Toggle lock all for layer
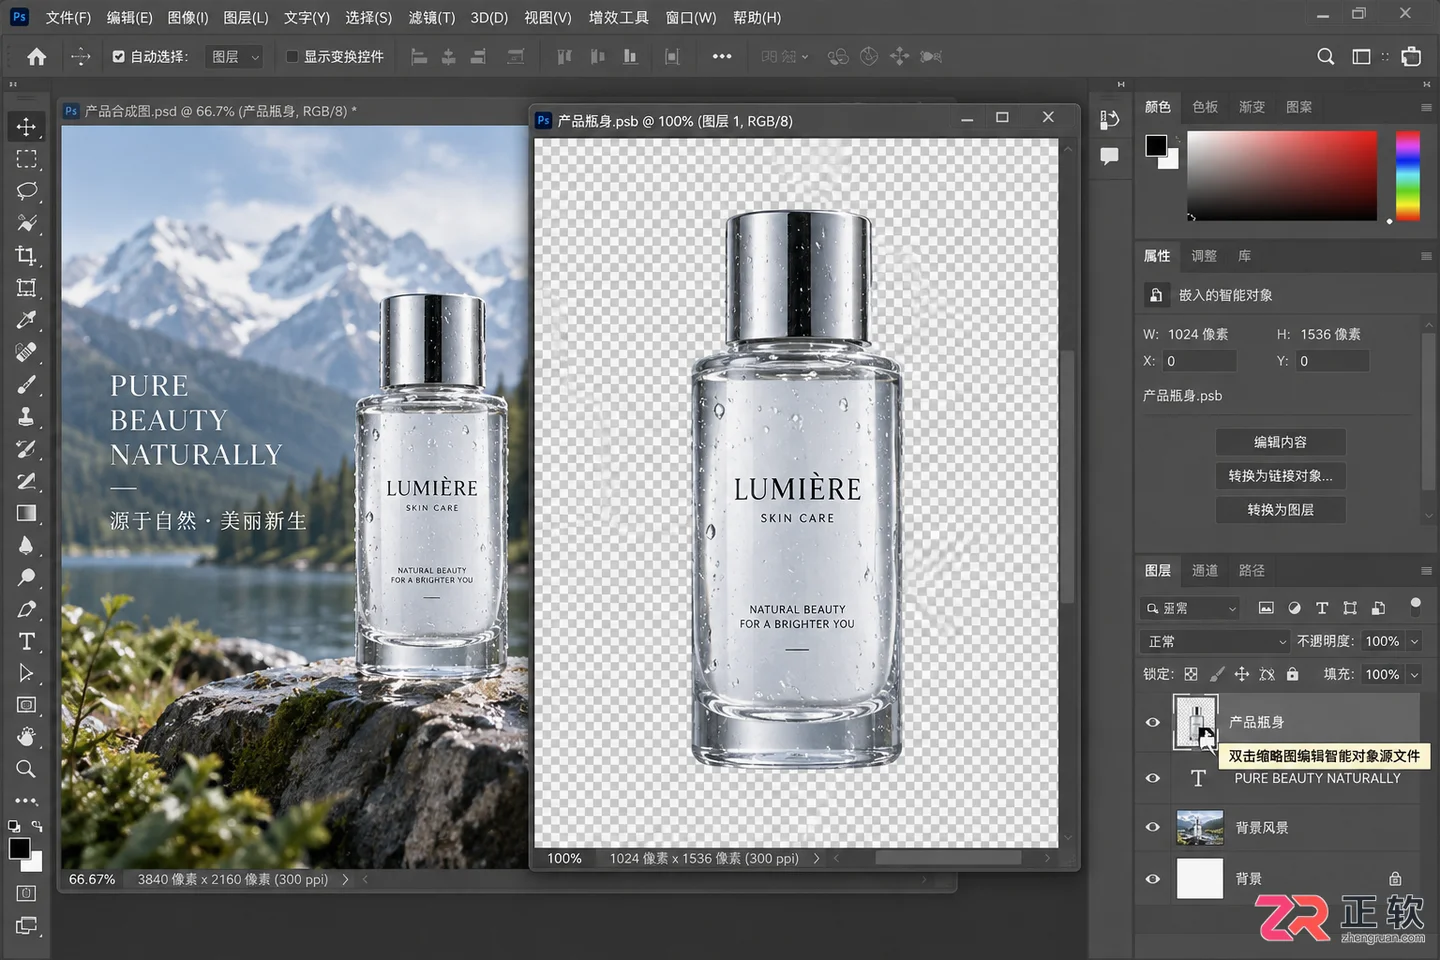Image resolution: width=1440 pixels, height=960 pixels. point(1292,675)
